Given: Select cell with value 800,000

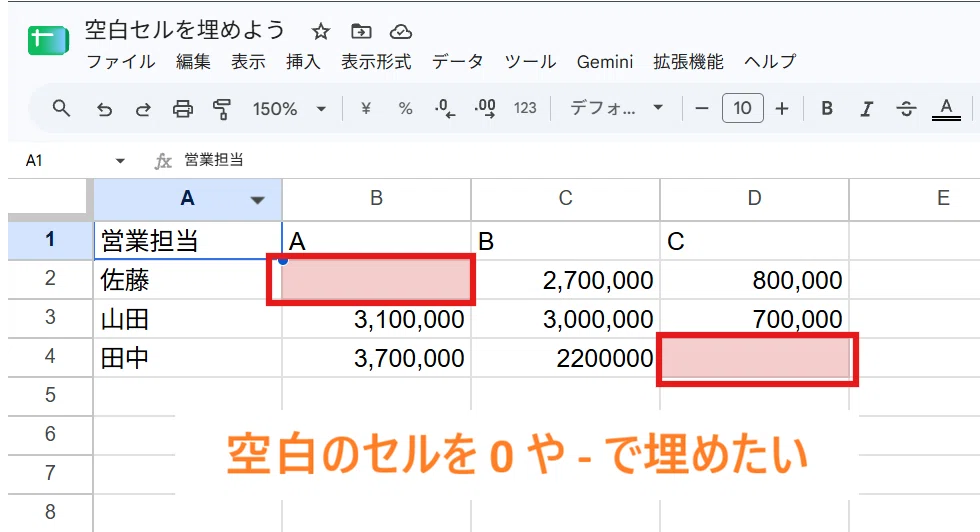Looking at the screenshot, I should tap(754, 279).
